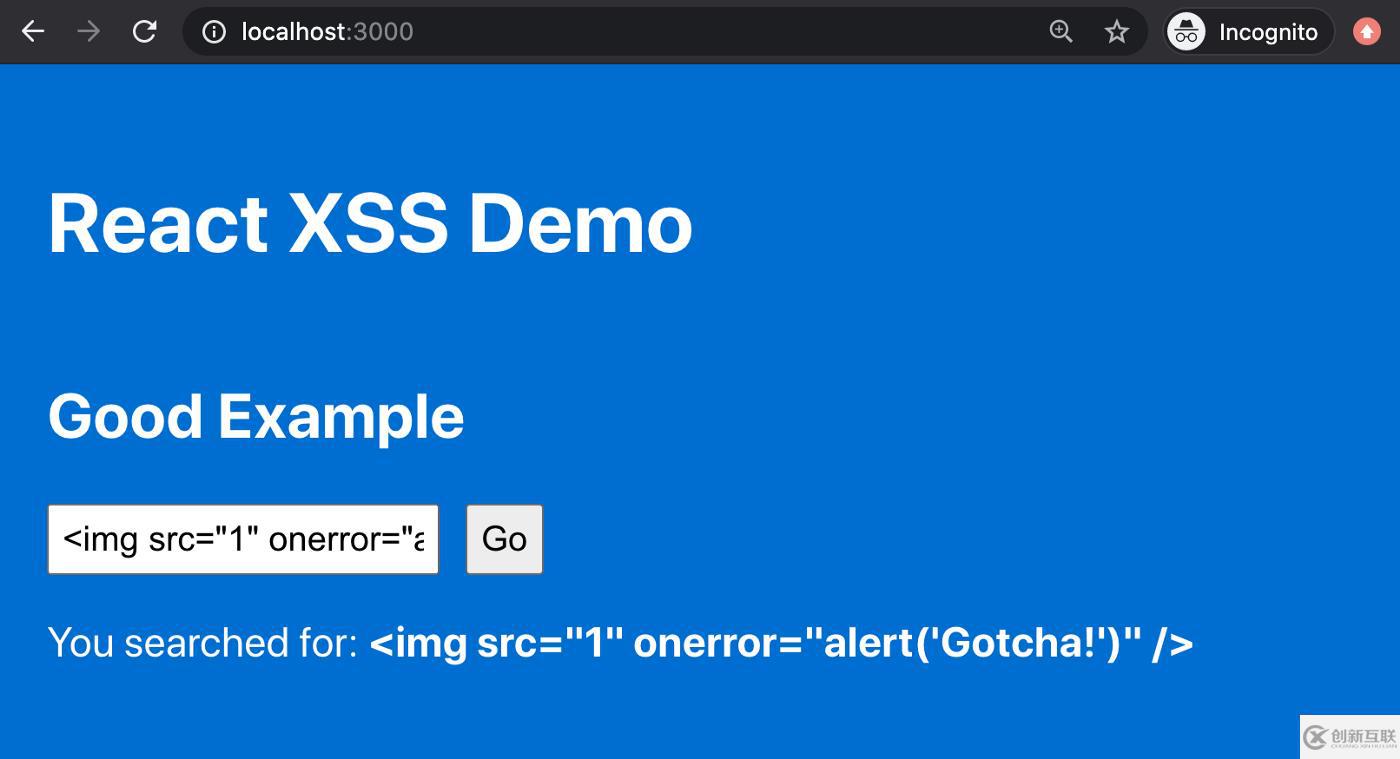The height and width of the screenshot is (759, 1400).
Task: Bookmark this page with the star
Action: [1117, 32]
